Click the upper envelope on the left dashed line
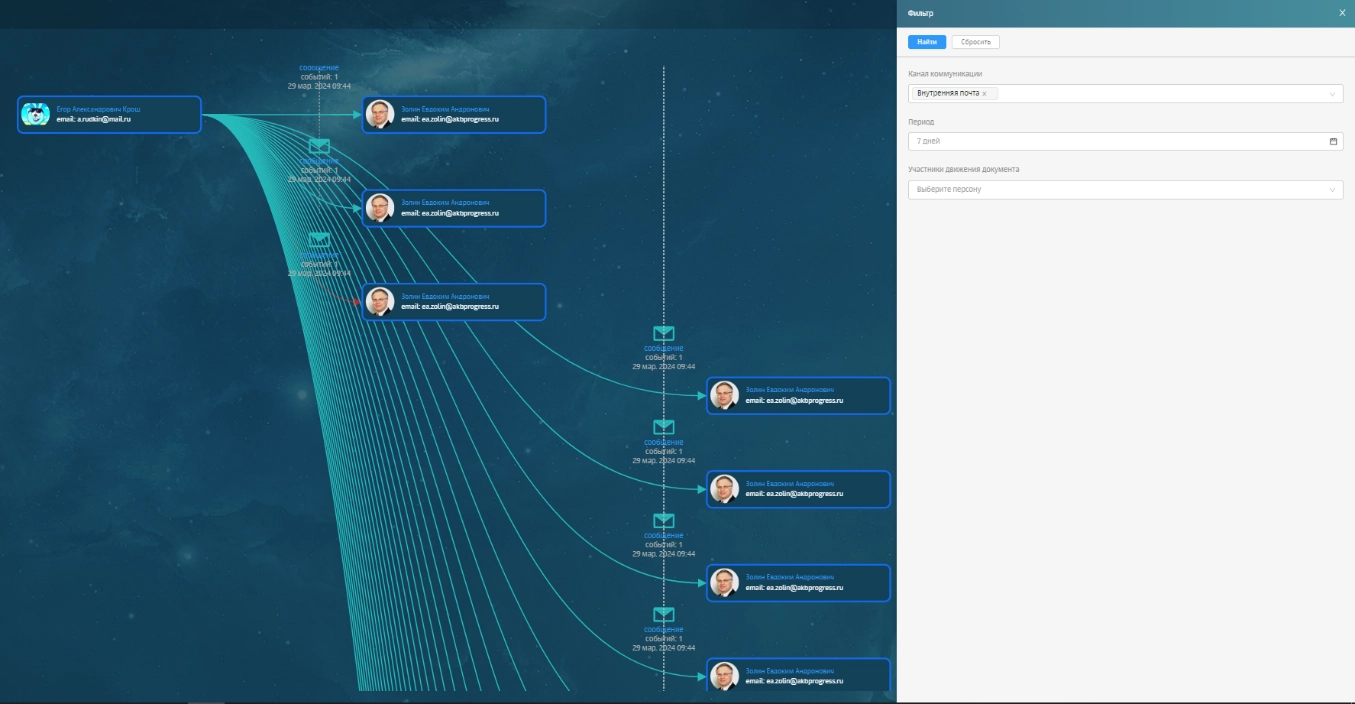The width and height of the screenshot is (1355, 704). (x=319, y=146)
